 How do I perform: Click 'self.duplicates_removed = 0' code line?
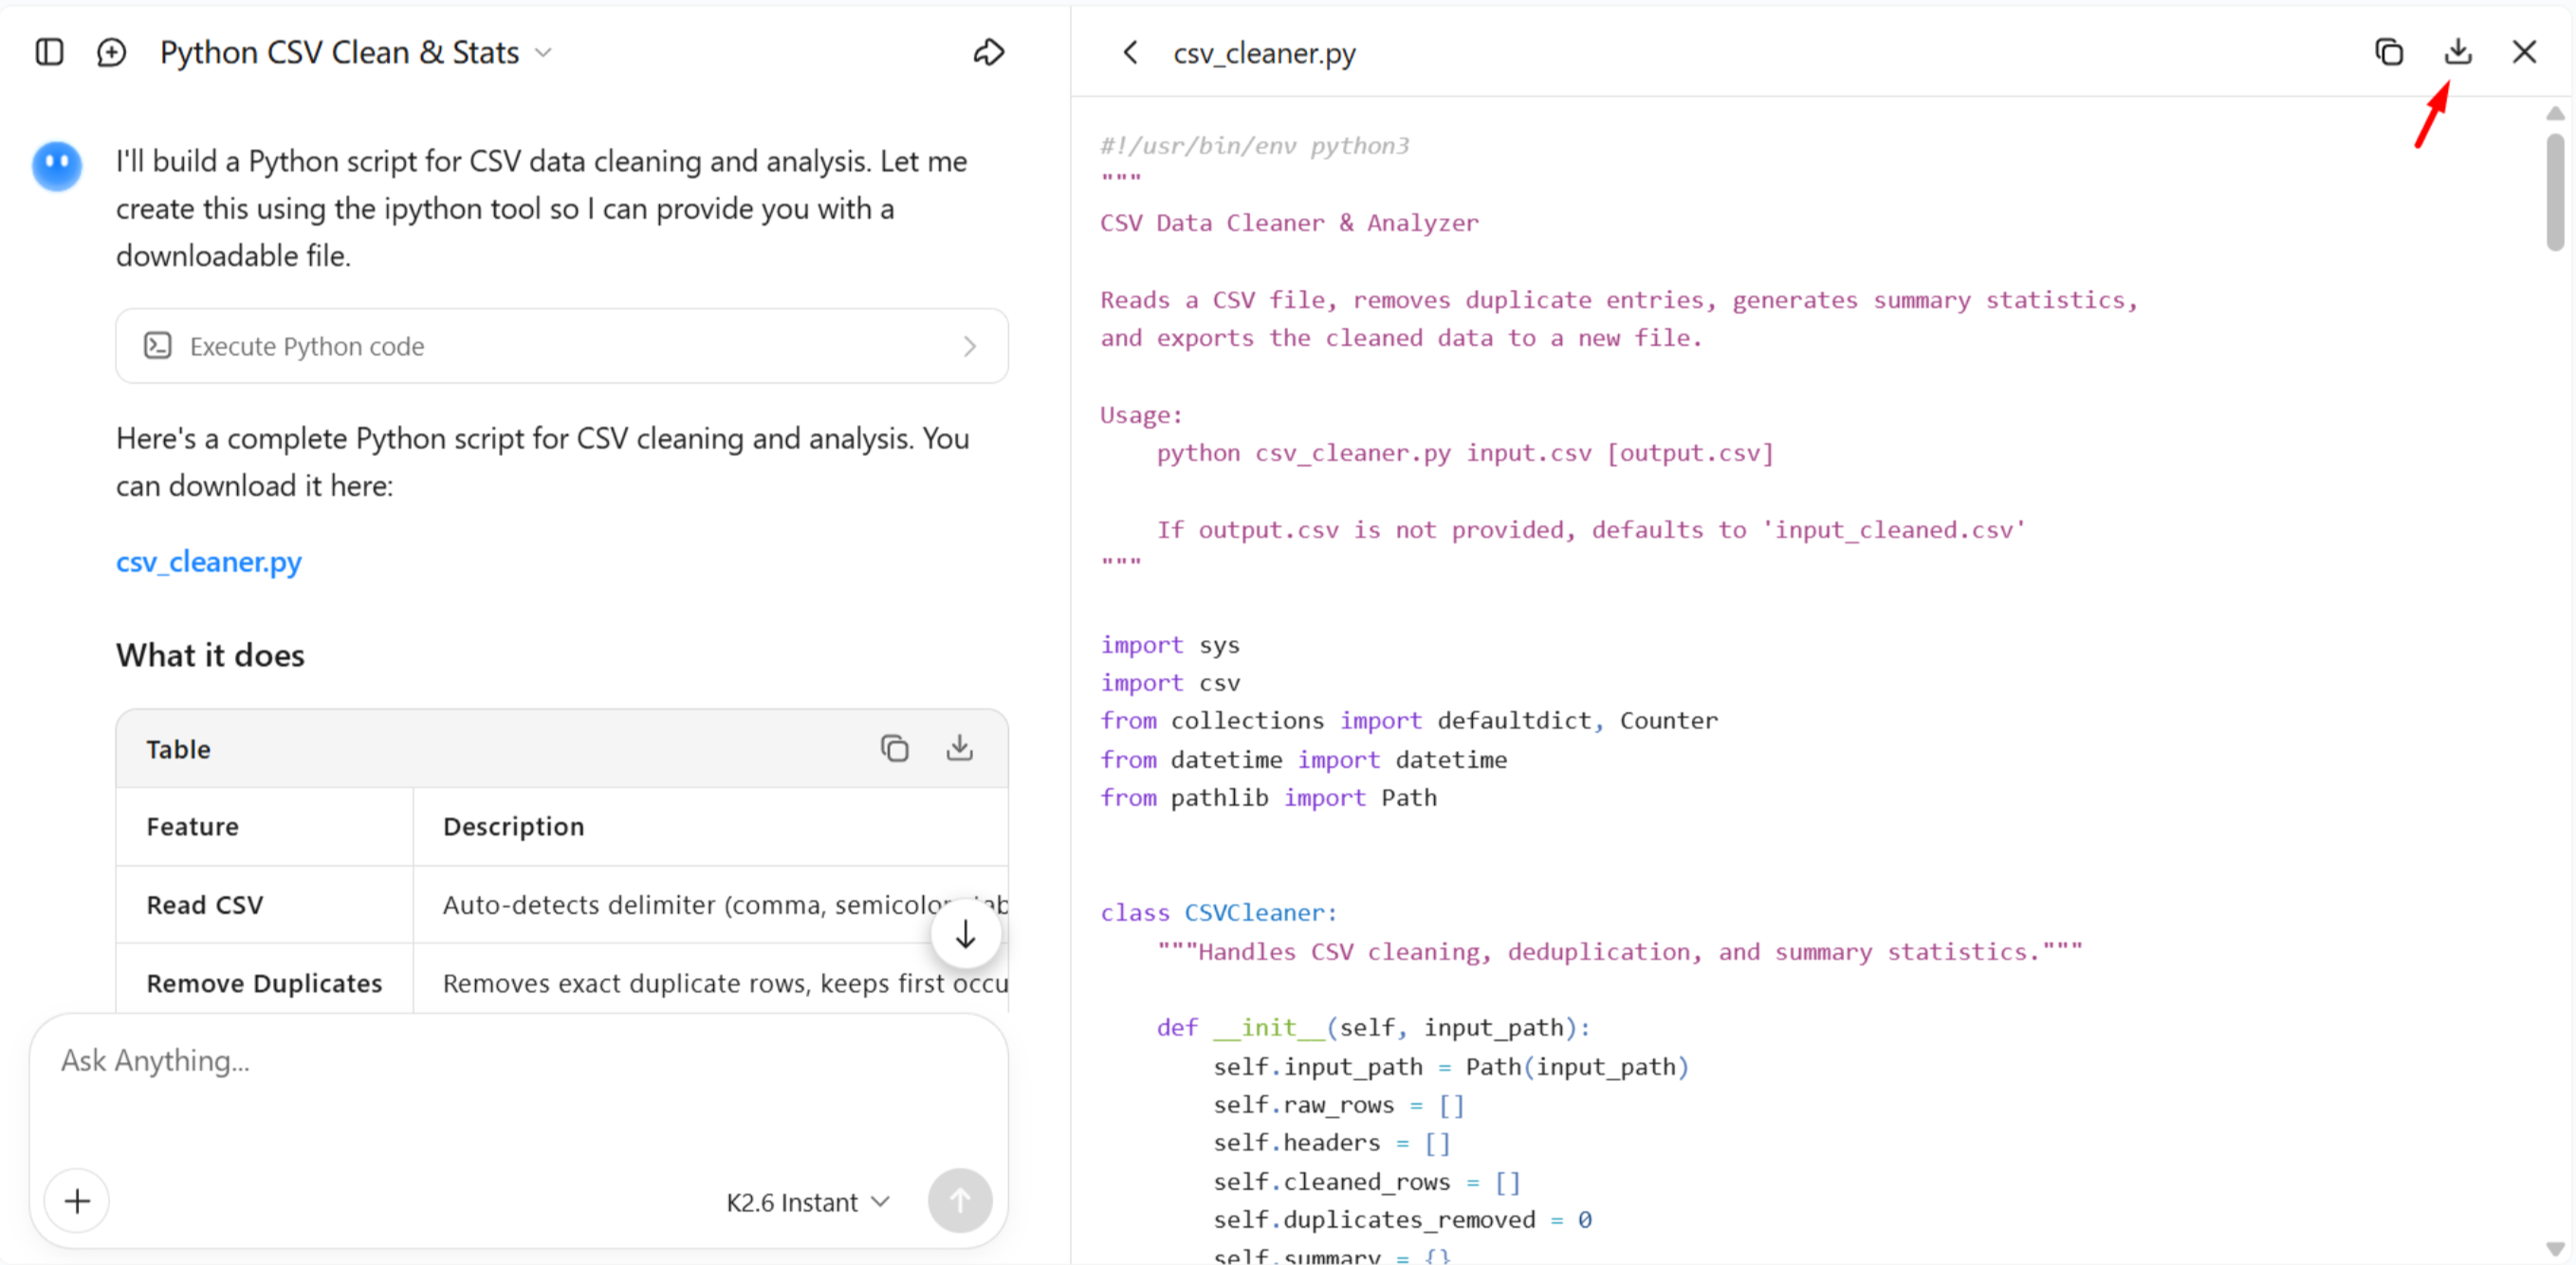pos(1402,1220)
